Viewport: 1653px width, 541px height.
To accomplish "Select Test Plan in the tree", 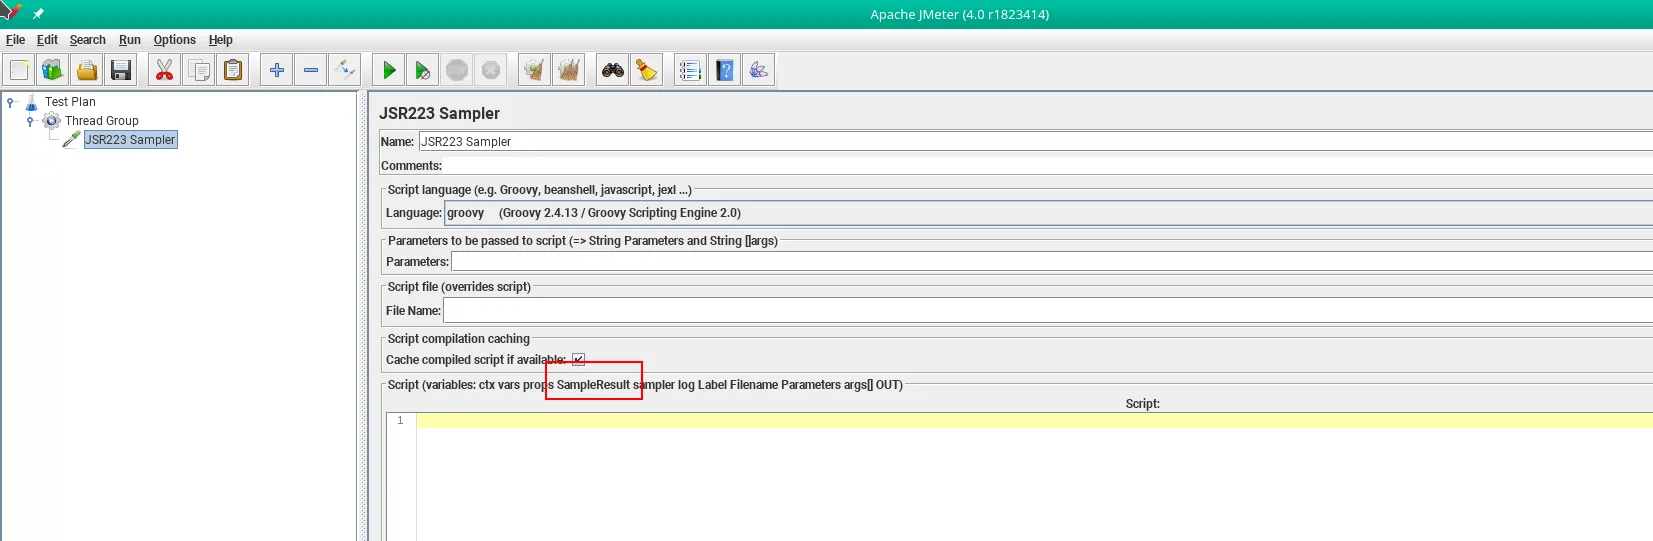I will 70,102.
